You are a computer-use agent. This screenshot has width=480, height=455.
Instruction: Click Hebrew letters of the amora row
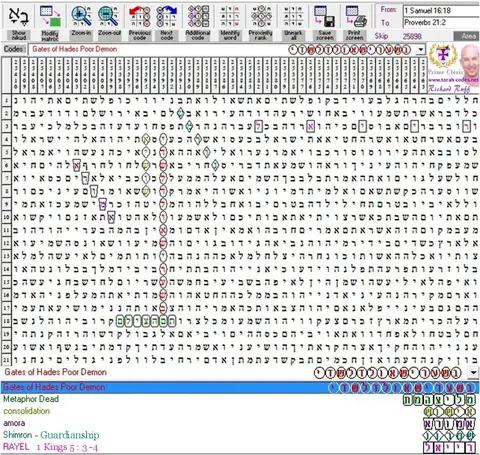click(x=449, y=424)
